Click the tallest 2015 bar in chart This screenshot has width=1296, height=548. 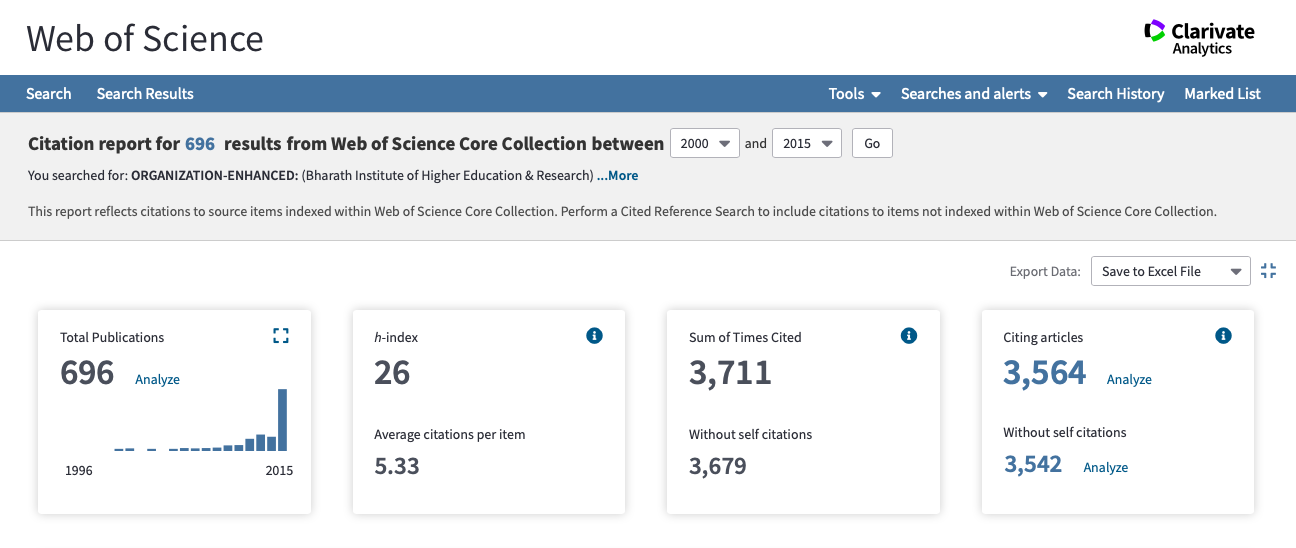(283, 420)
